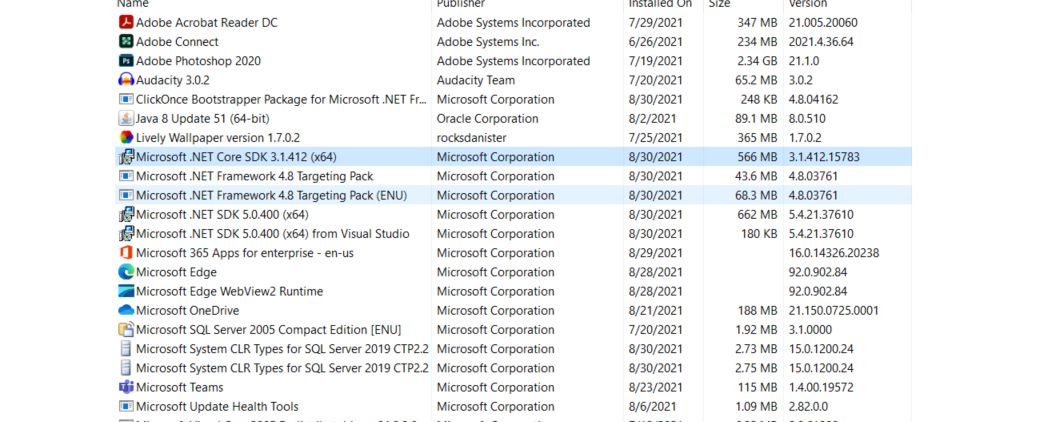Click version 21.005.20060
1057x422 pixels.
tap(823, 22)
